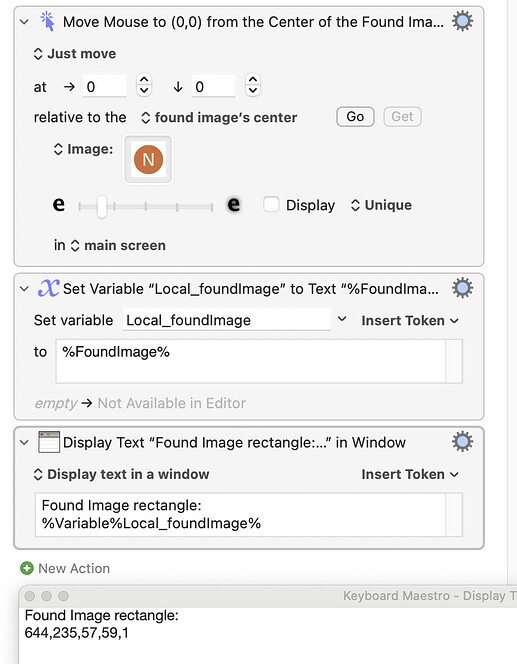Click the green New Action plus icon
517x664 pixels.
27,568
